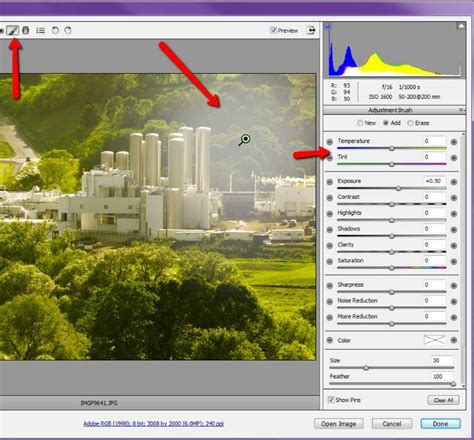This screenshot has width=474, height=440.
Task: Toggle the Preview checkbox
Action: [x=273, y=30]
